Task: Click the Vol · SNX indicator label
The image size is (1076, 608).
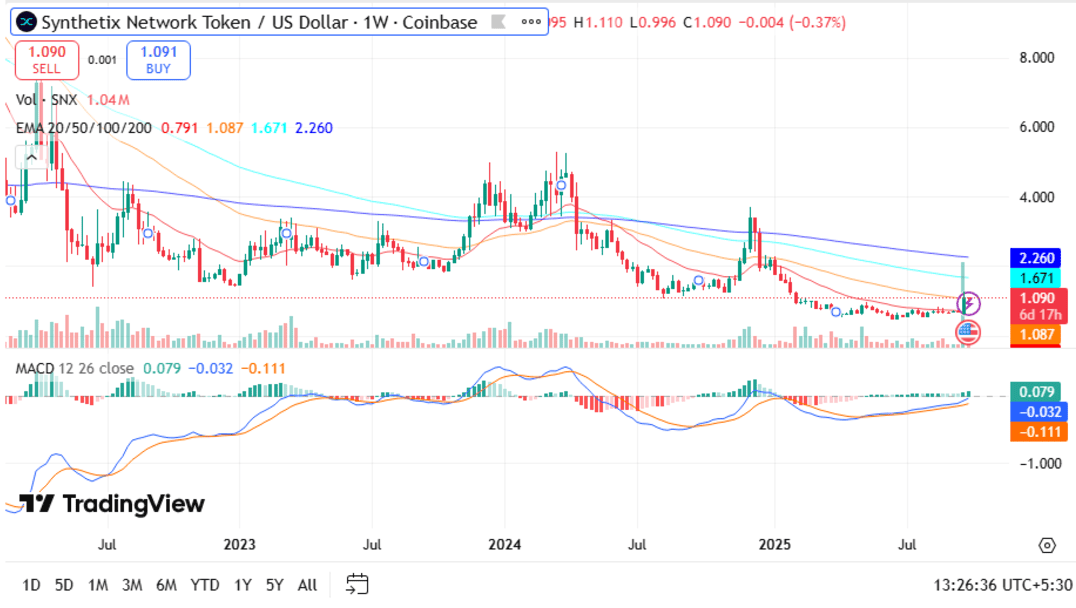Action: (x=46, y=100)
